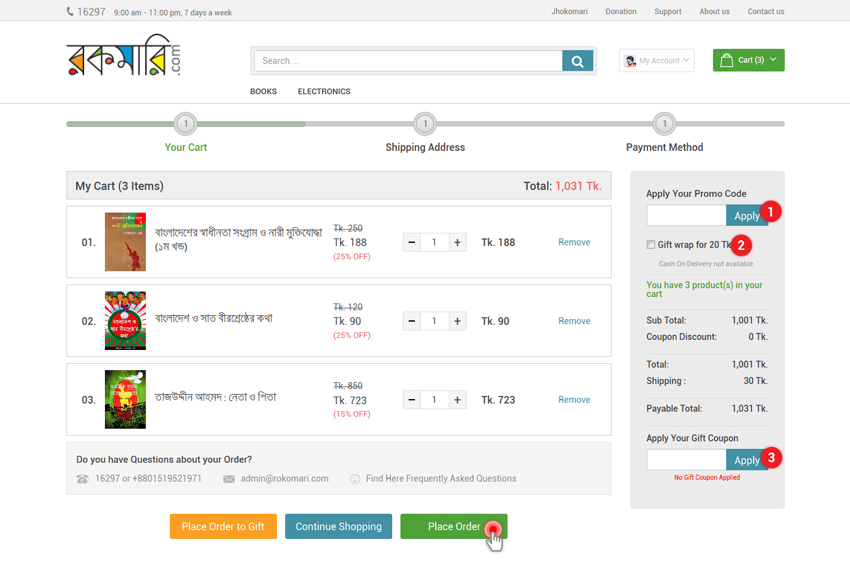Decrease quantity of first cart item
Viewport: 850px width, 567px height.
[x=412, y=243]
